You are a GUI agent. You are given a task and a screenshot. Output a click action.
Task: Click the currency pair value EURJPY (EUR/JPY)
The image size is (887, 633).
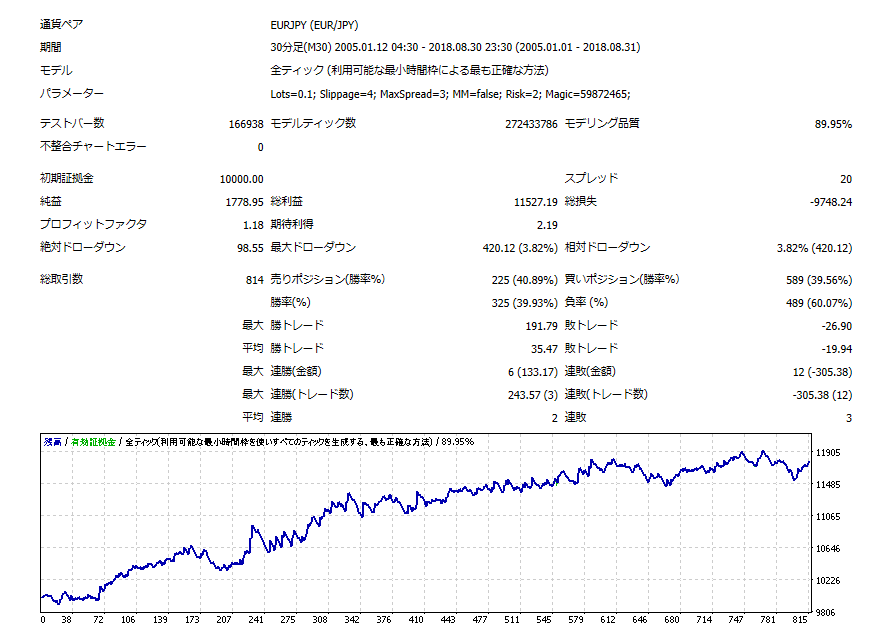click(x=314, y=25)
